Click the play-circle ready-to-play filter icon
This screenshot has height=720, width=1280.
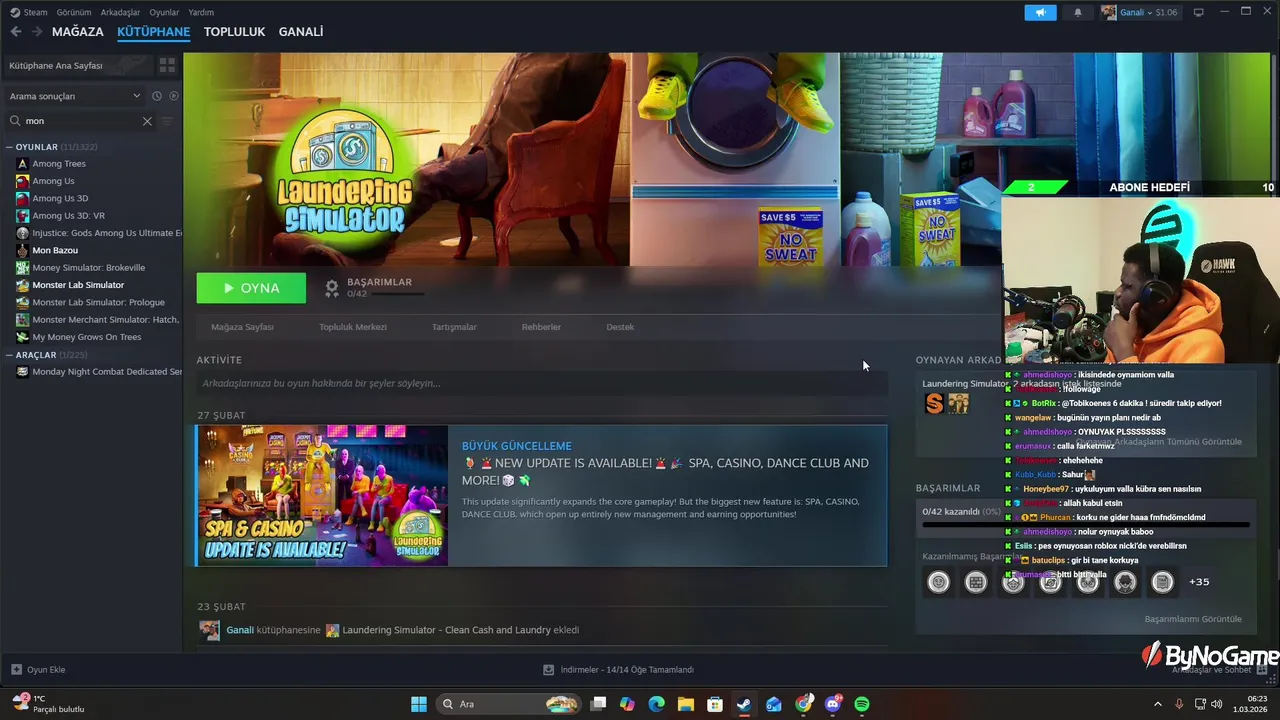[174, 96]
